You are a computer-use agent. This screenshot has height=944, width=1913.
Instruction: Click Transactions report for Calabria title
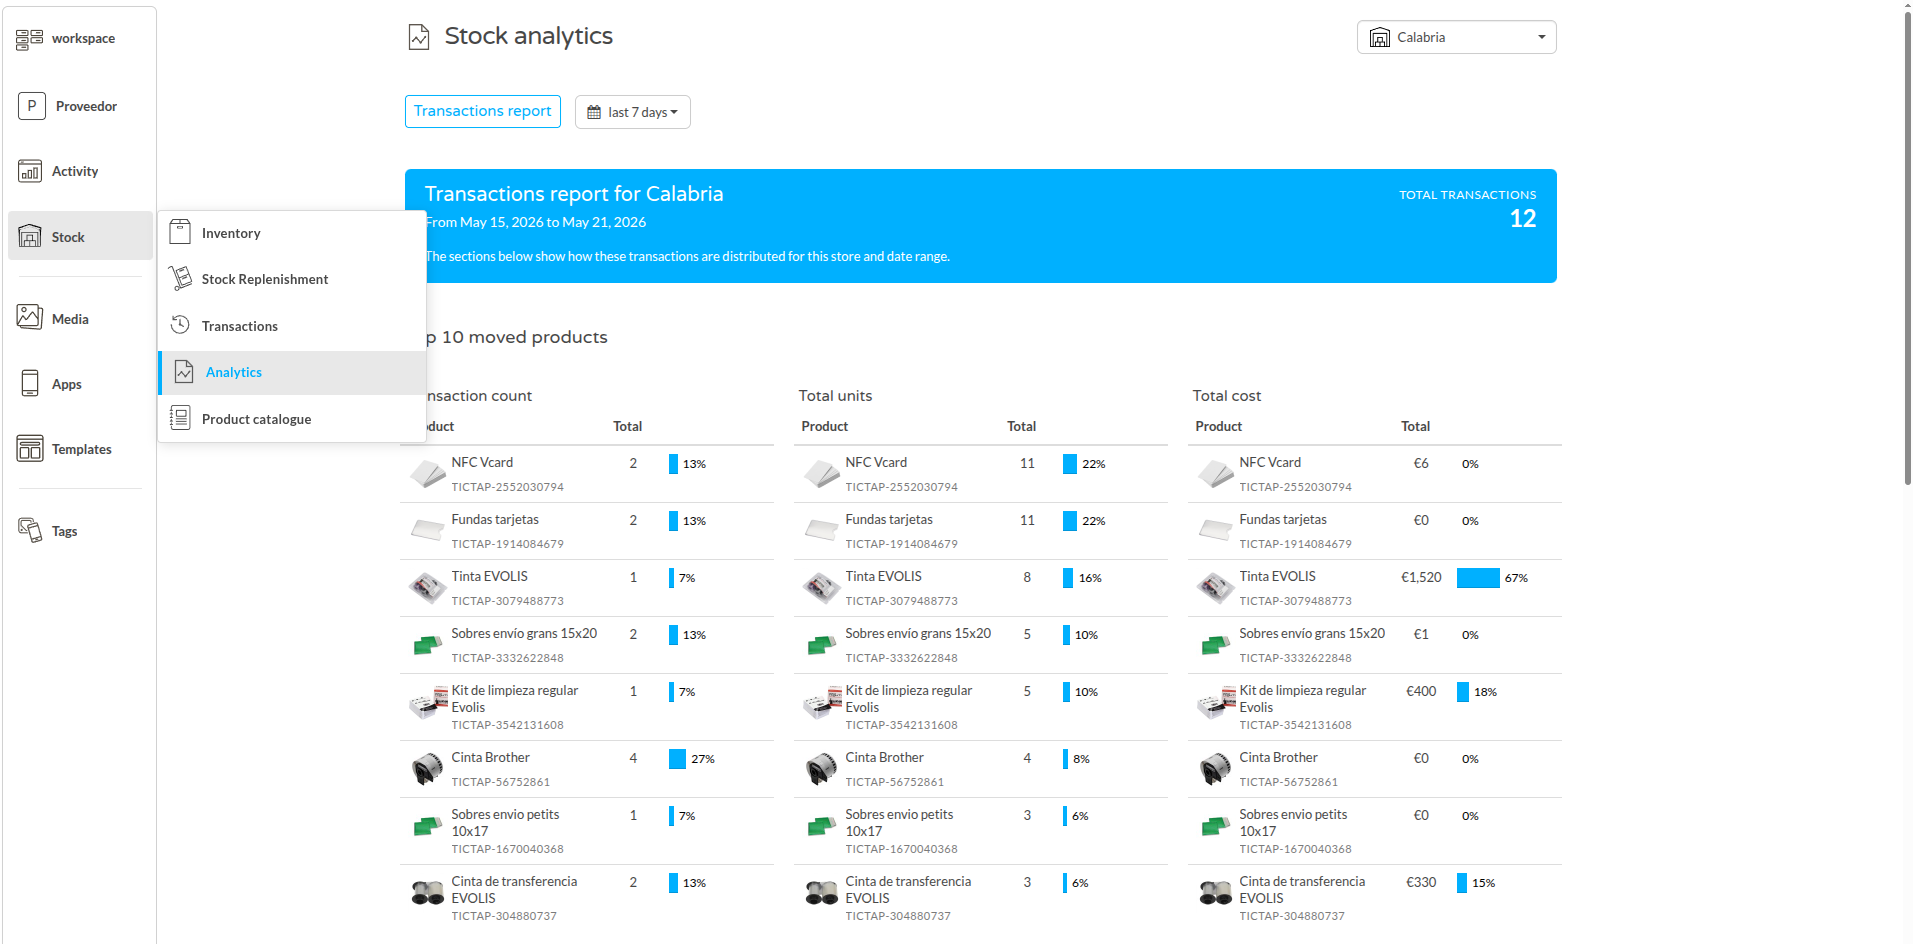coord(574,194)
